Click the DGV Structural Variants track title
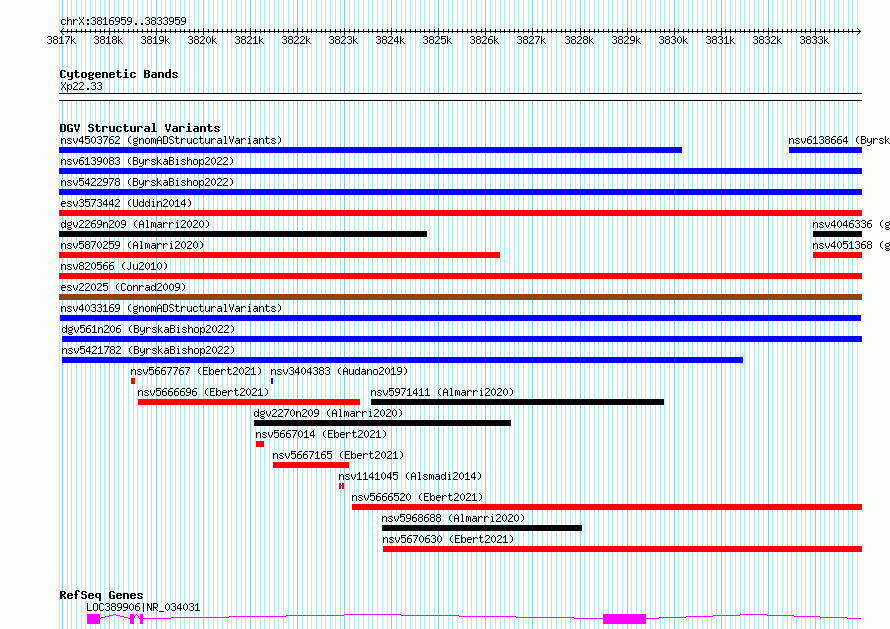 pos(140,128)
